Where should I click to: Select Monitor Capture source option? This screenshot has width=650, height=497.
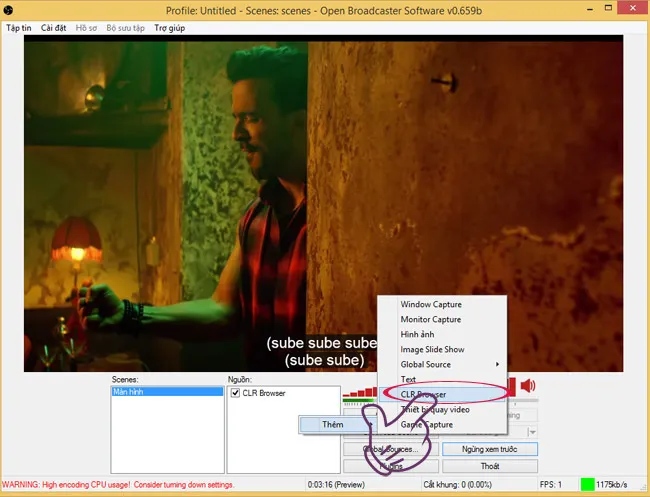click(430, 319)
